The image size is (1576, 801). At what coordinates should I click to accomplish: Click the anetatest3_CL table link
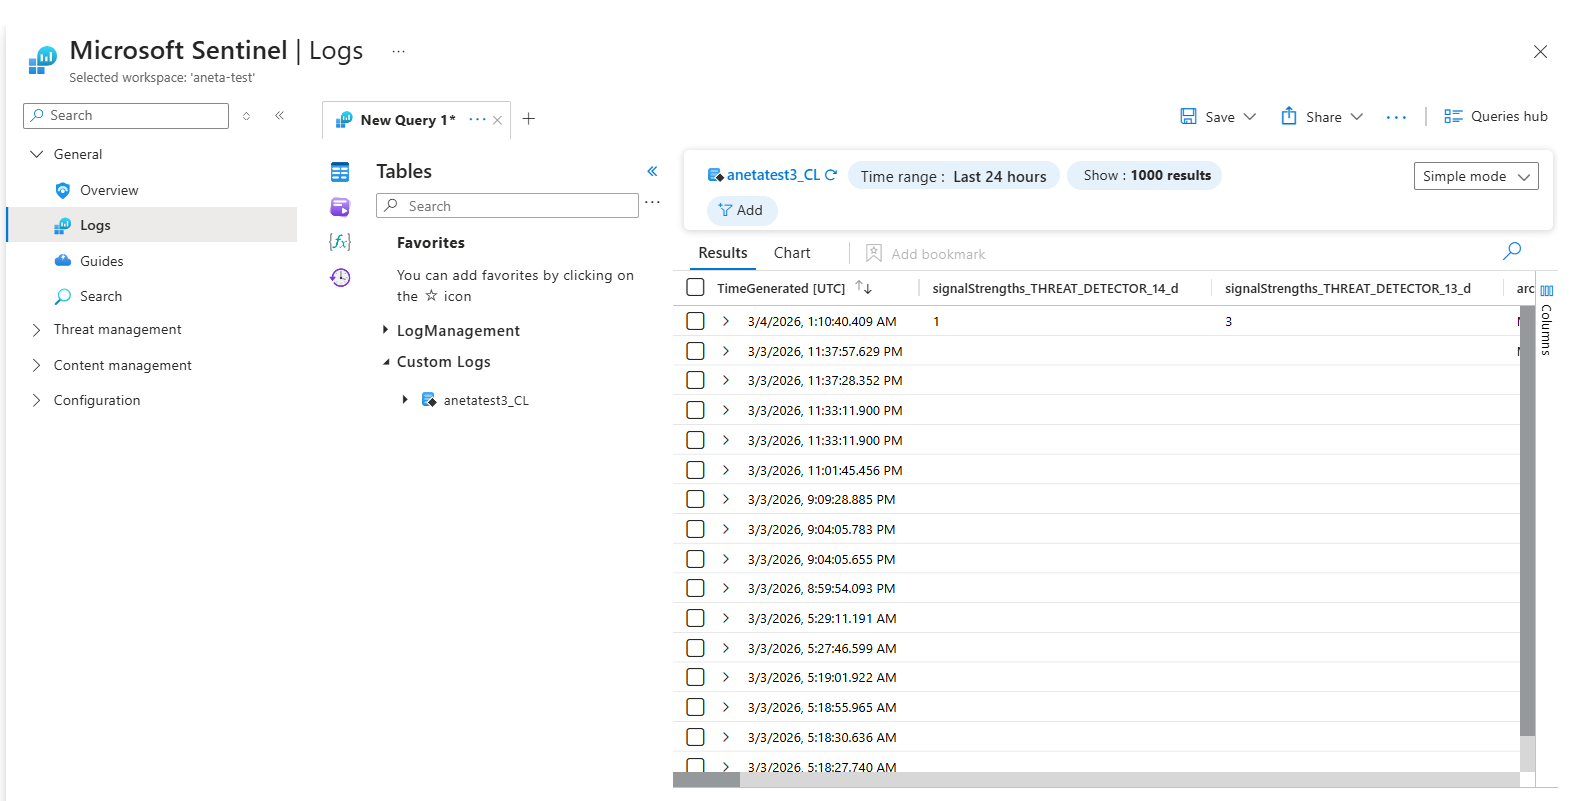click(x=773, y=174)
